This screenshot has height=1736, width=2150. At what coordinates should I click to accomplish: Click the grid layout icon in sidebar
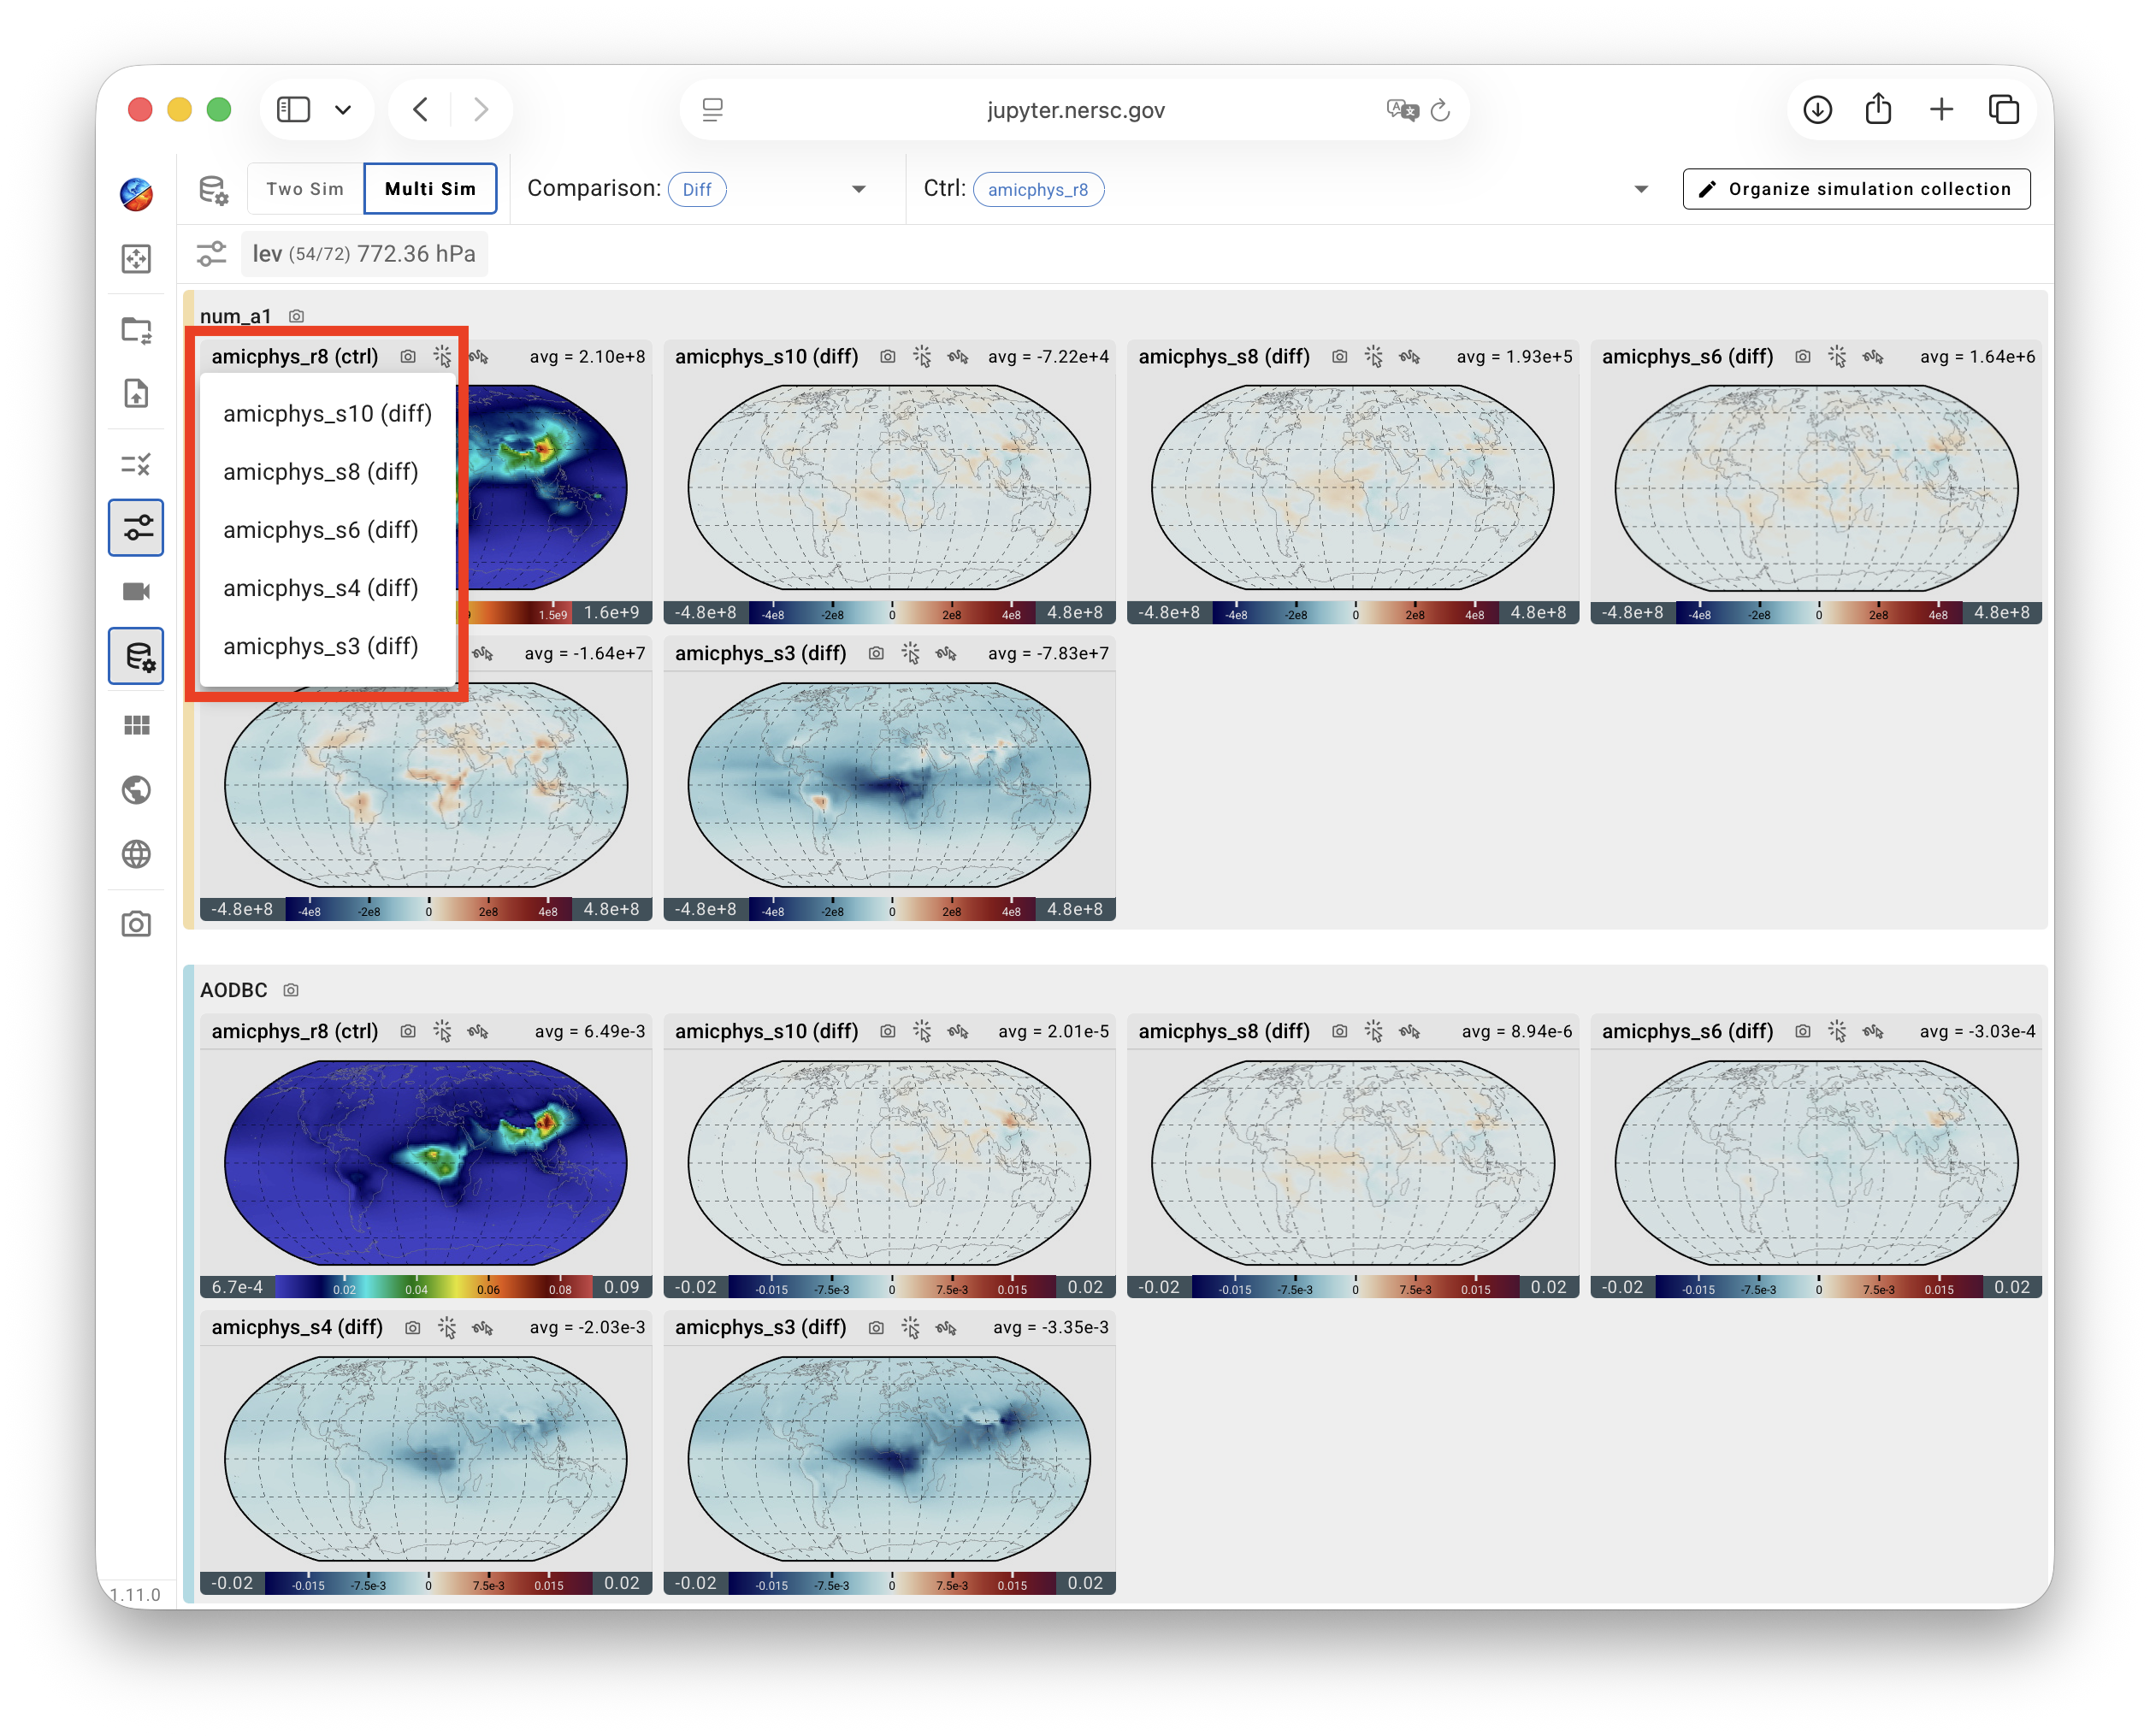point(136,725)
